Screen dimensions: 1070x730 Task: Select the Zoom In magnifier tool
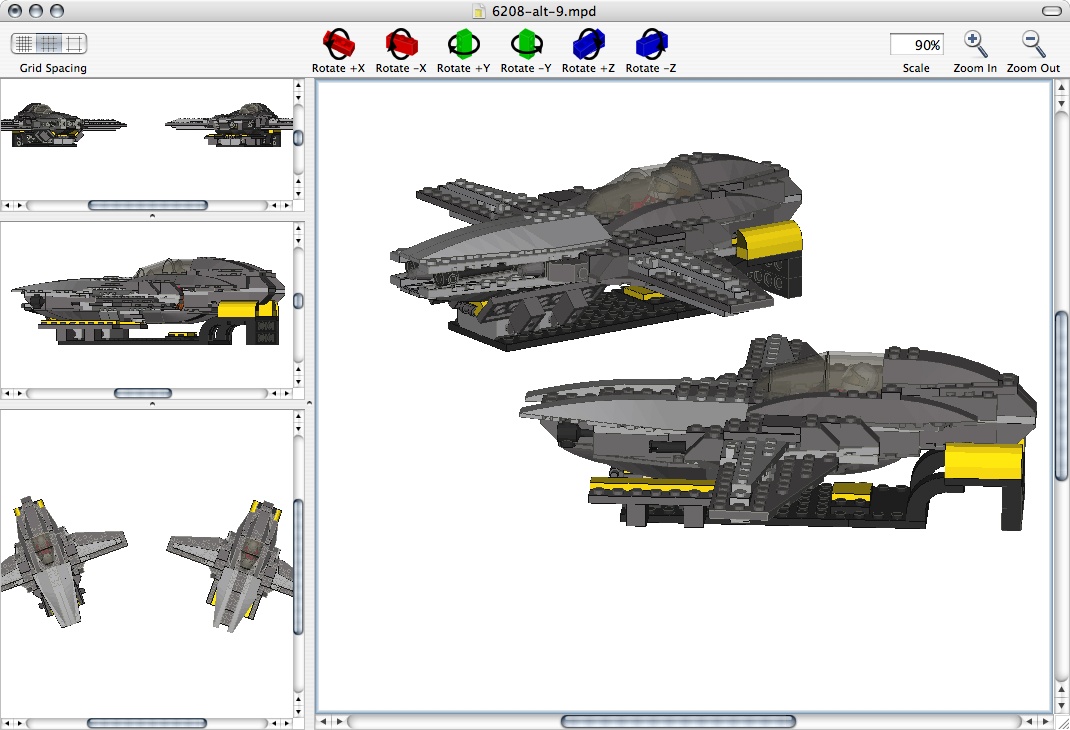(974, 43)
